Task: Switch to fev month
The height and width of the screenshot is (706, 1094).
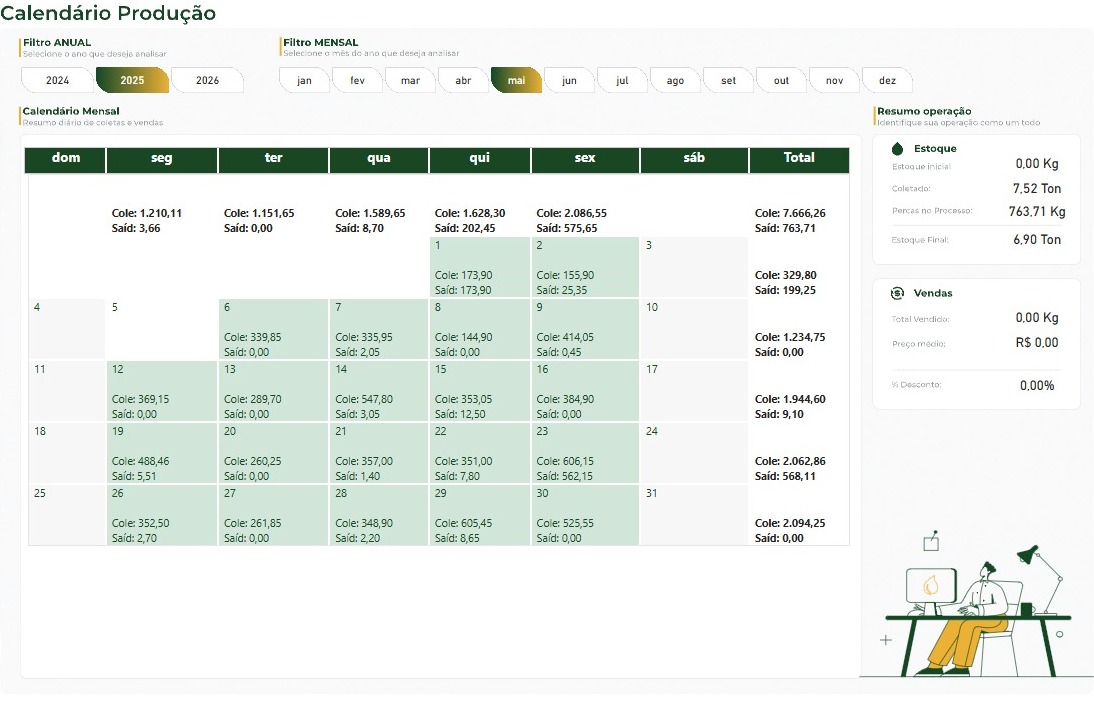Action: [x=357, y=80]
